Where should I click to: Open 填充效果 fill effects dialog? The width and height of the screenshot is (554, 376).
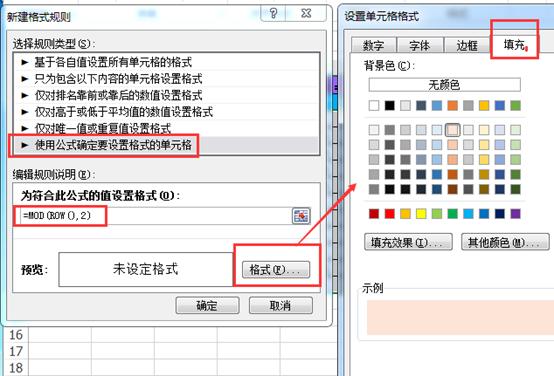pyautogui.click(x=408, y=242)
